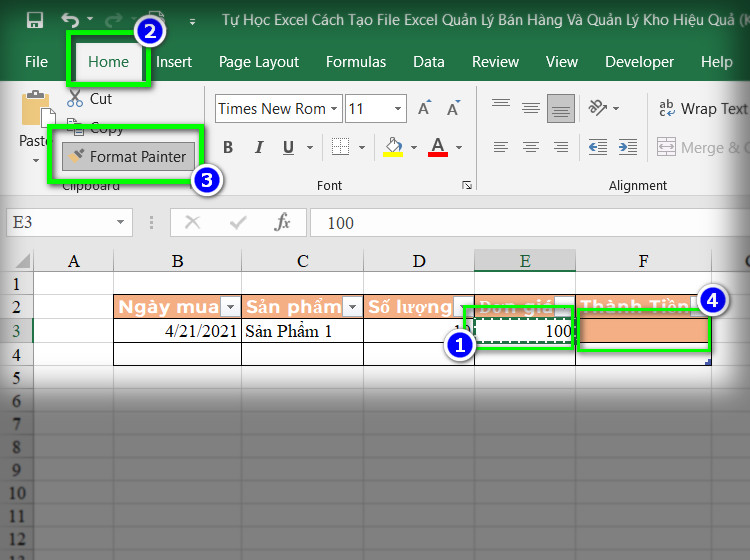This screenshot has width=750, height=560.
Task: Open the Page Layout tab
Action: coord(259,62)
